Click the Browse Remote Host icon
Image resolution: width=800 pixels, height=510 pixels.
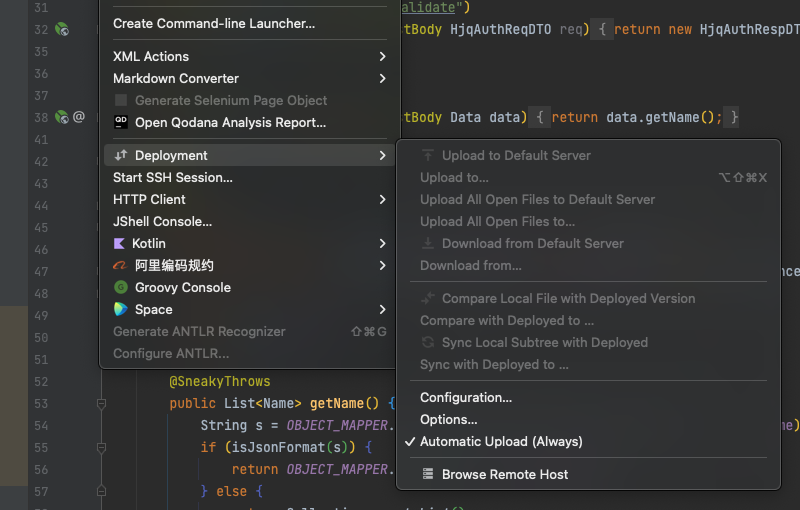428,474
